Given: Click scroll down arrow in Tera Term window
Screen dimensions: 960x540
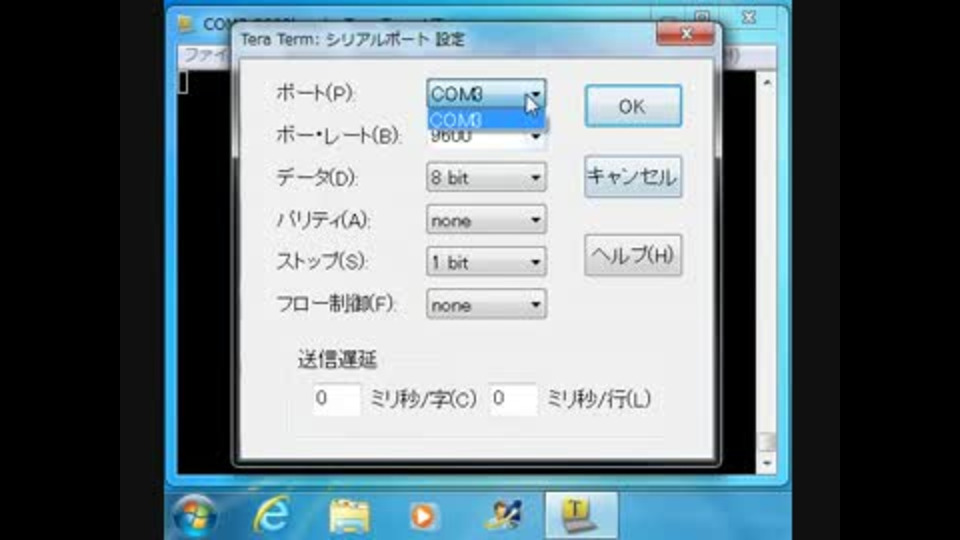Looking at the screenshot, I should (x=767, y=463).
